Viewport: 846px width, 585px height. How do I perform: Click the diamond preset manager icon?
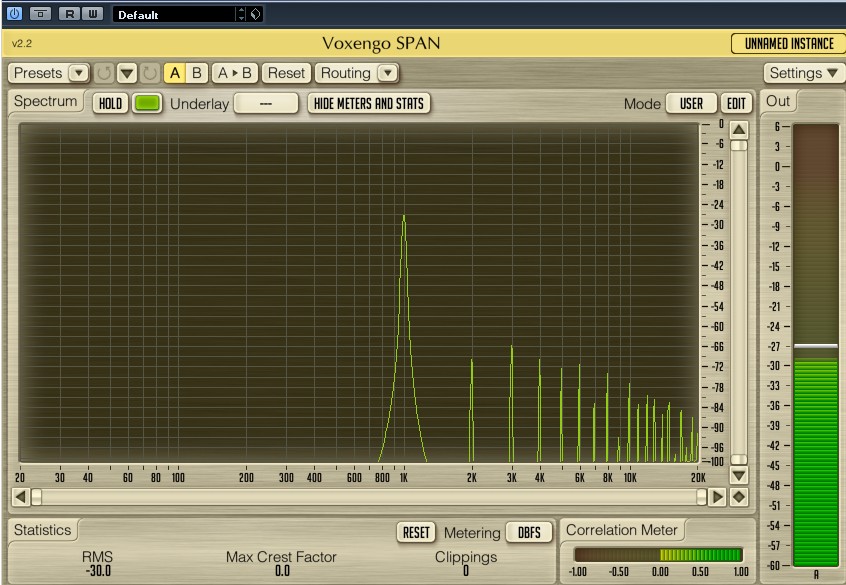pyautogui.click(x=256, y=14)
